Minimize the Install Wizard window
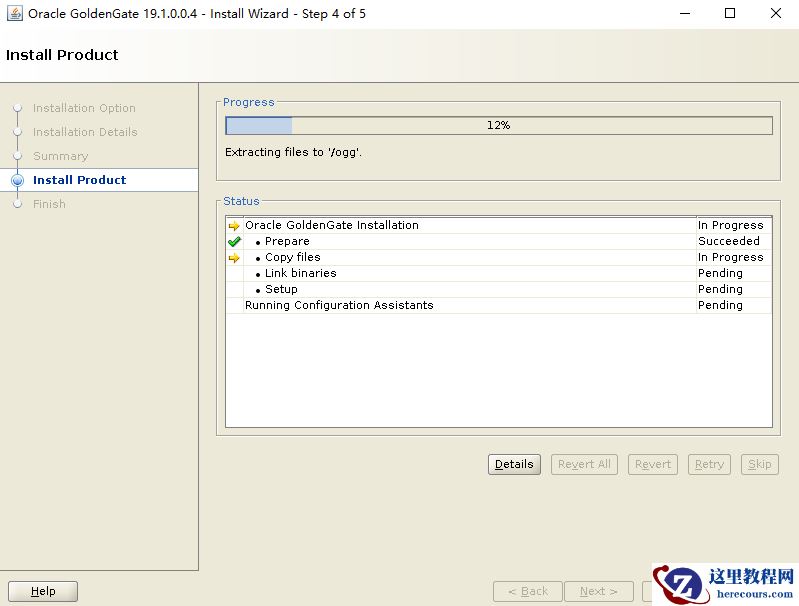 (x=685, y=13)
